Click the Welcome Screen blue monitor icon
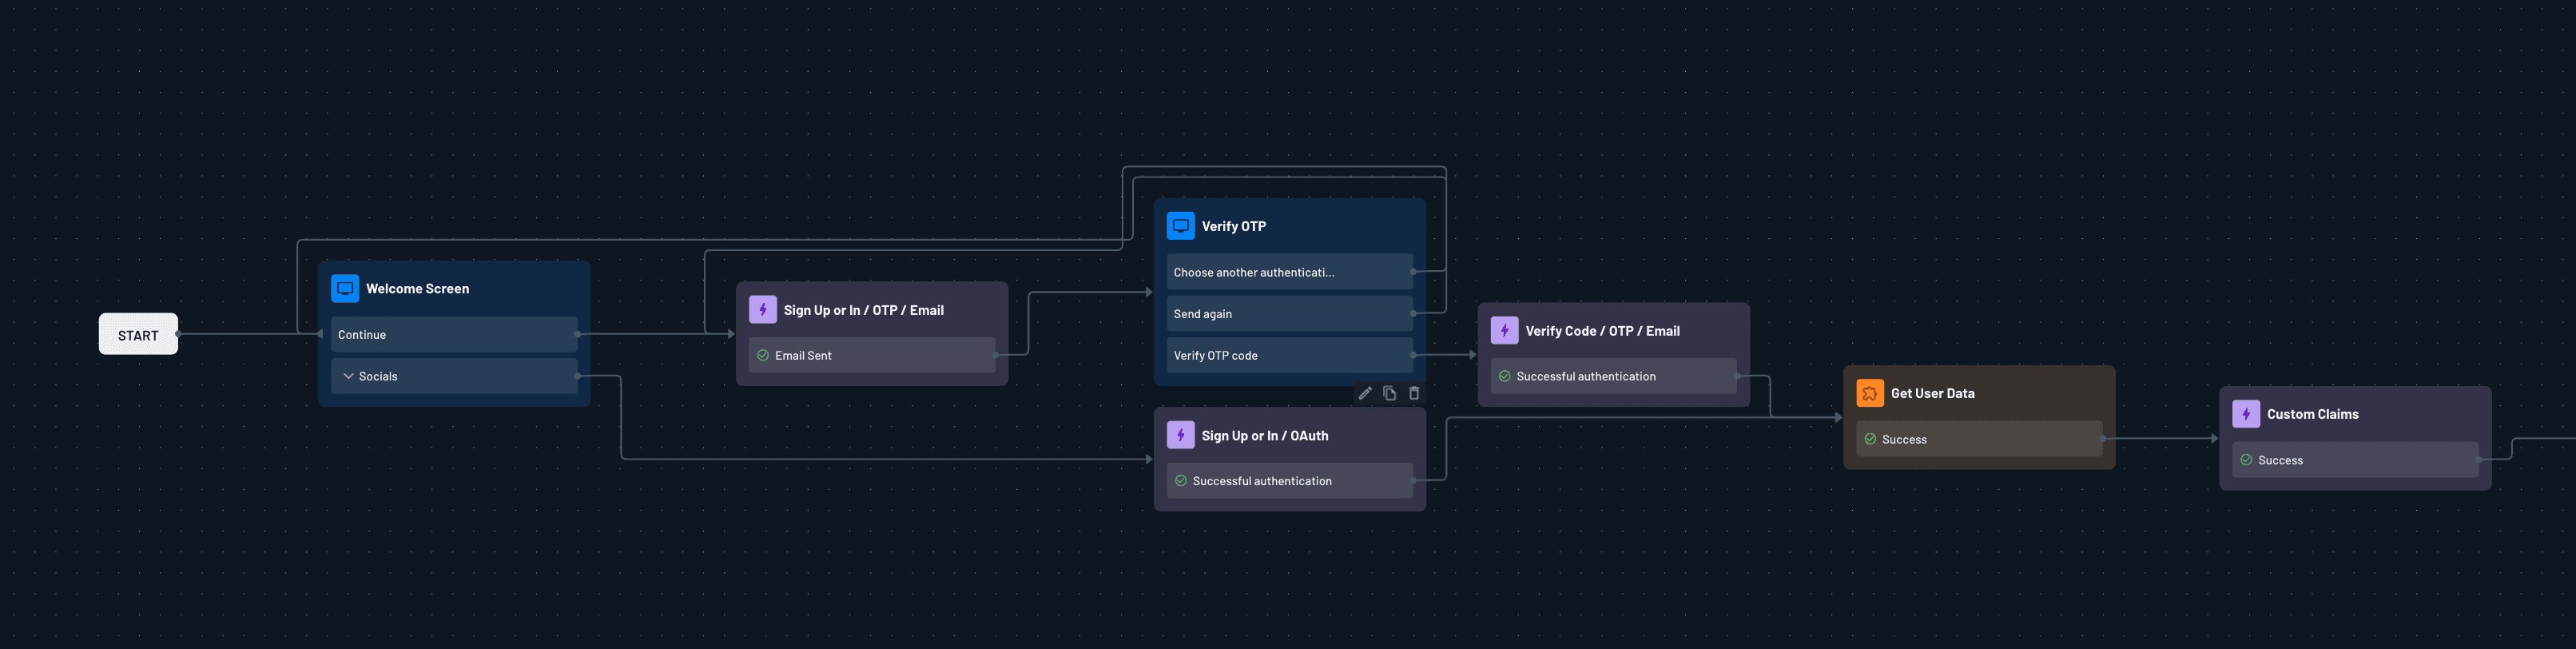The width and height of the screenshot is (2576, 649). 345,288
